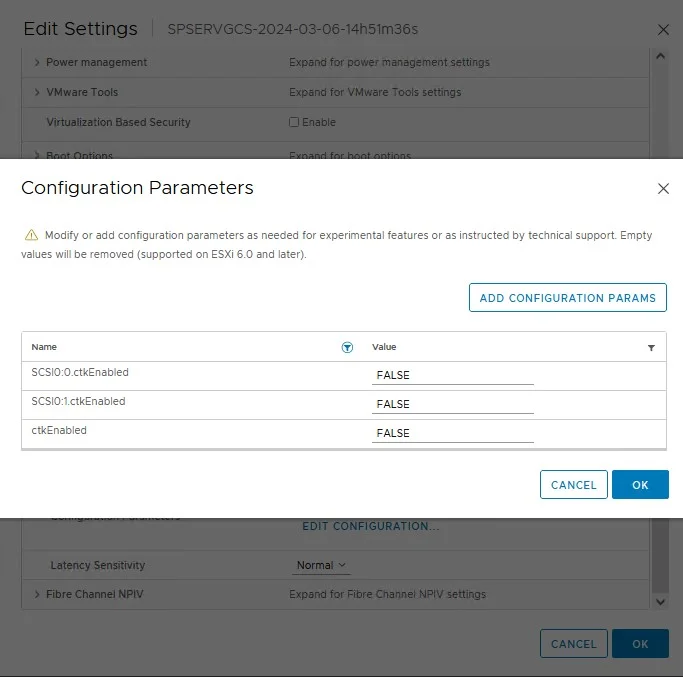683x677 pixels.
Task: Edit the ctkEnabled value field
Action: point(452,434)
